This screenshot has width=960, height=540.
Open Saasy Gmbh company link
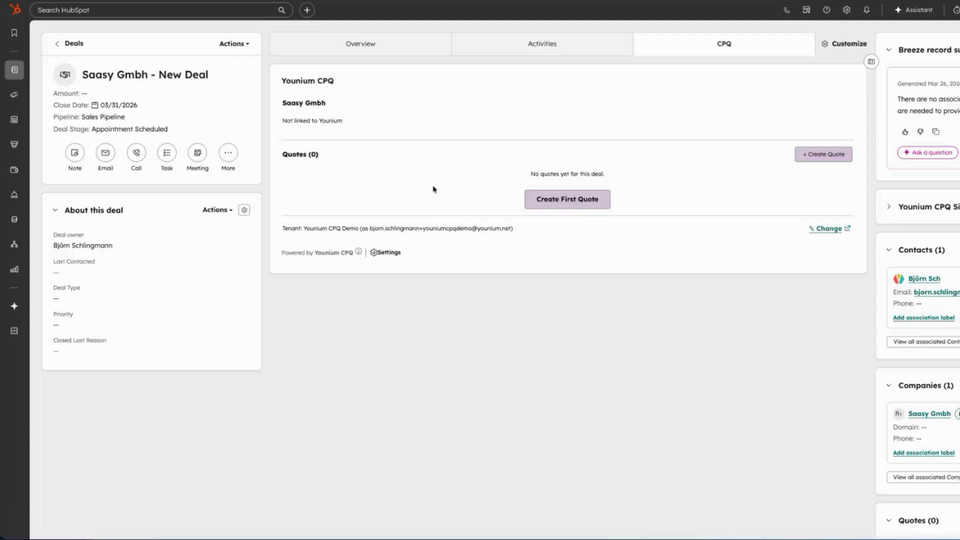929,413
